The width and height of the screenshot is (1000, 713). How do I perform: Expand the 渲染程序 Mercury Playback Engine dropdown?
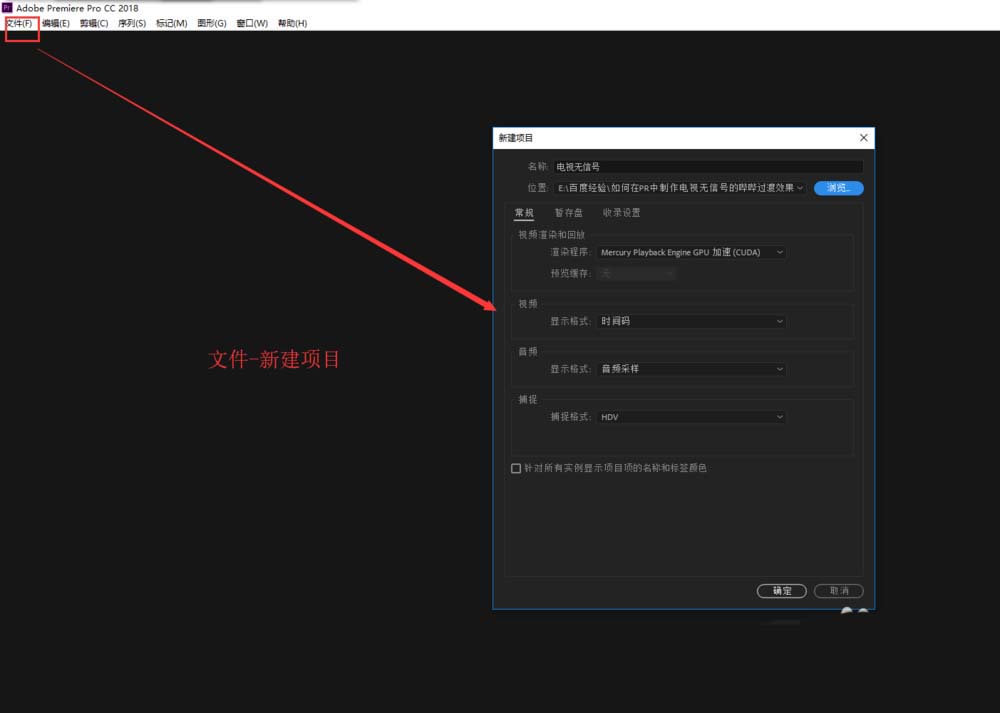point(692,253)
